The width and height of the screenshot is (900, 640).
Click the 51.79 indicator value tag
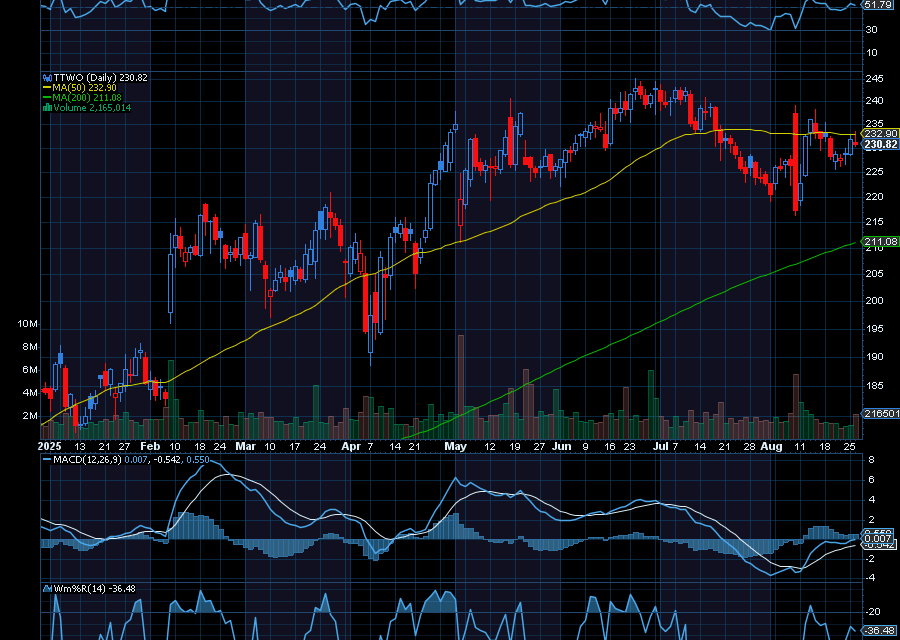[x=878, y=5]
